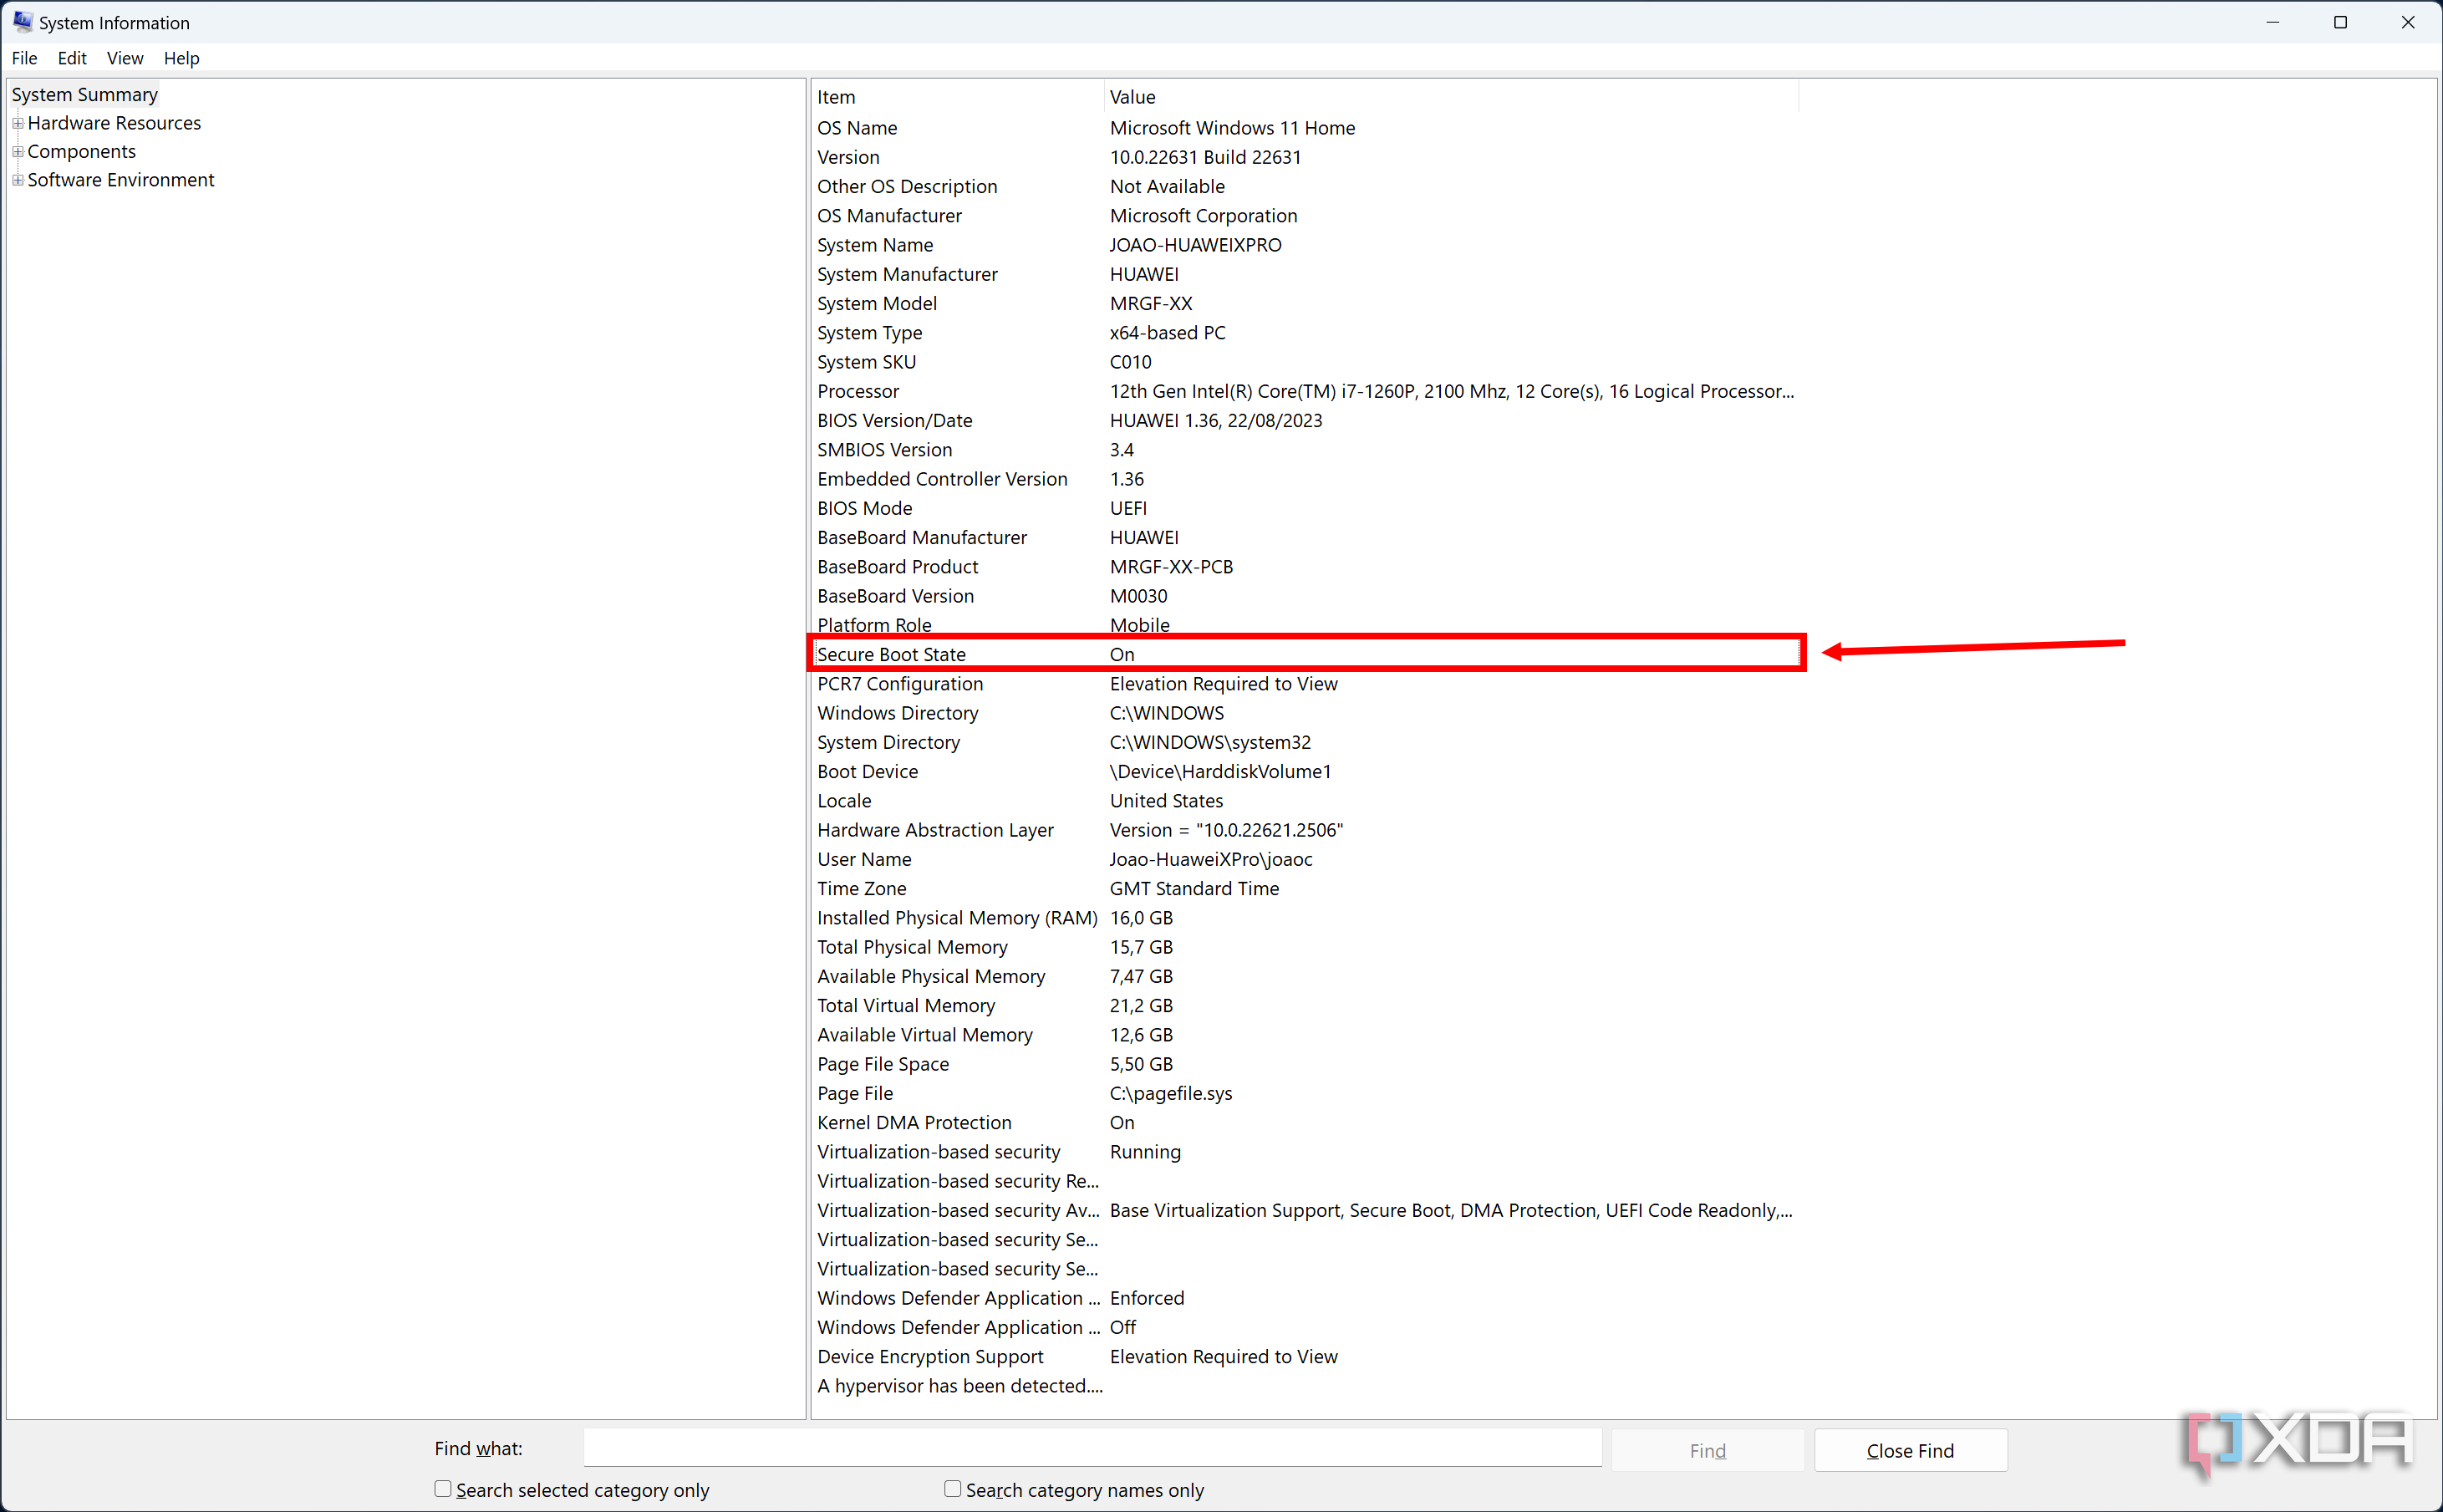Select the System Model row

click(x=1305, y=303)
